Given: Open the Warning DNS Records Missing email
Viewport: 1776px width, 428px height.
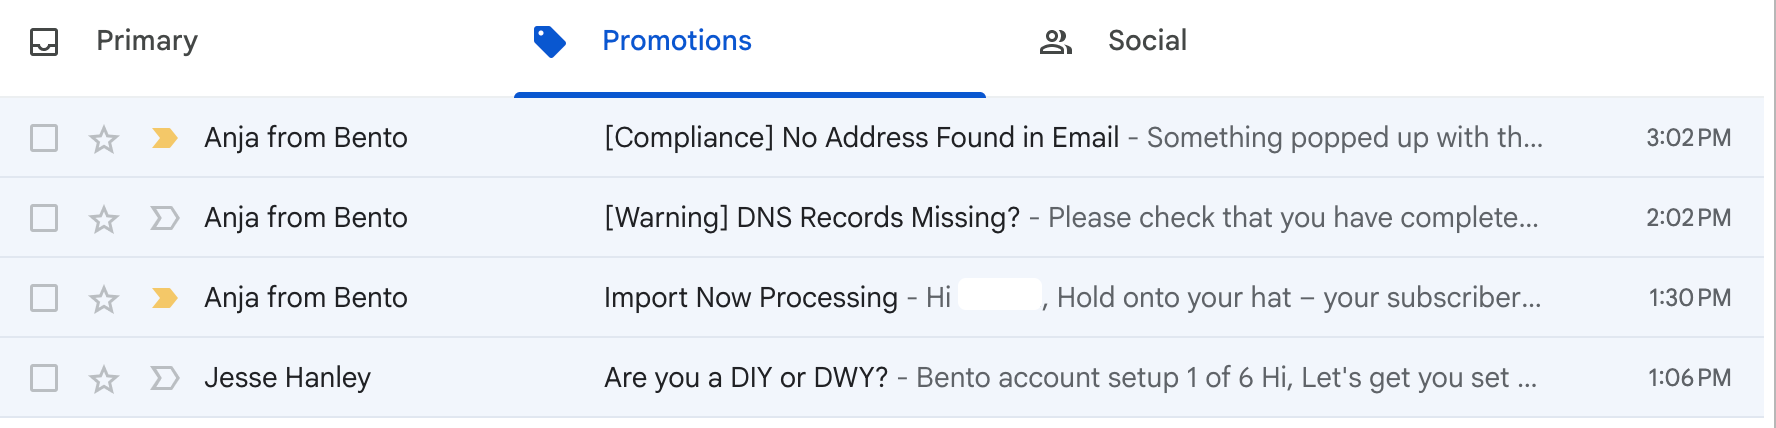Looking at the screenshot, I should tap(812, 218).
